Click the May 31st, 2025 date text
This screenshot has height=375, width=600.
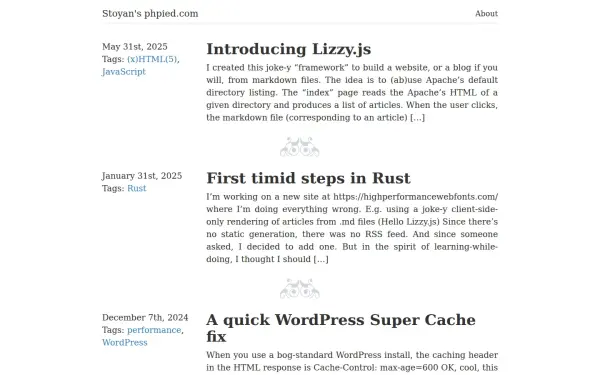135,47
